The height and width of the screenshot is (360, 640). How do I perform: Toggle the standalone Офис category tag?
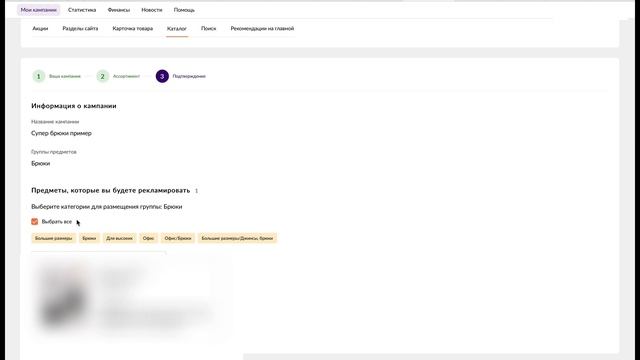pyautogui.click(x=148, y=238)
